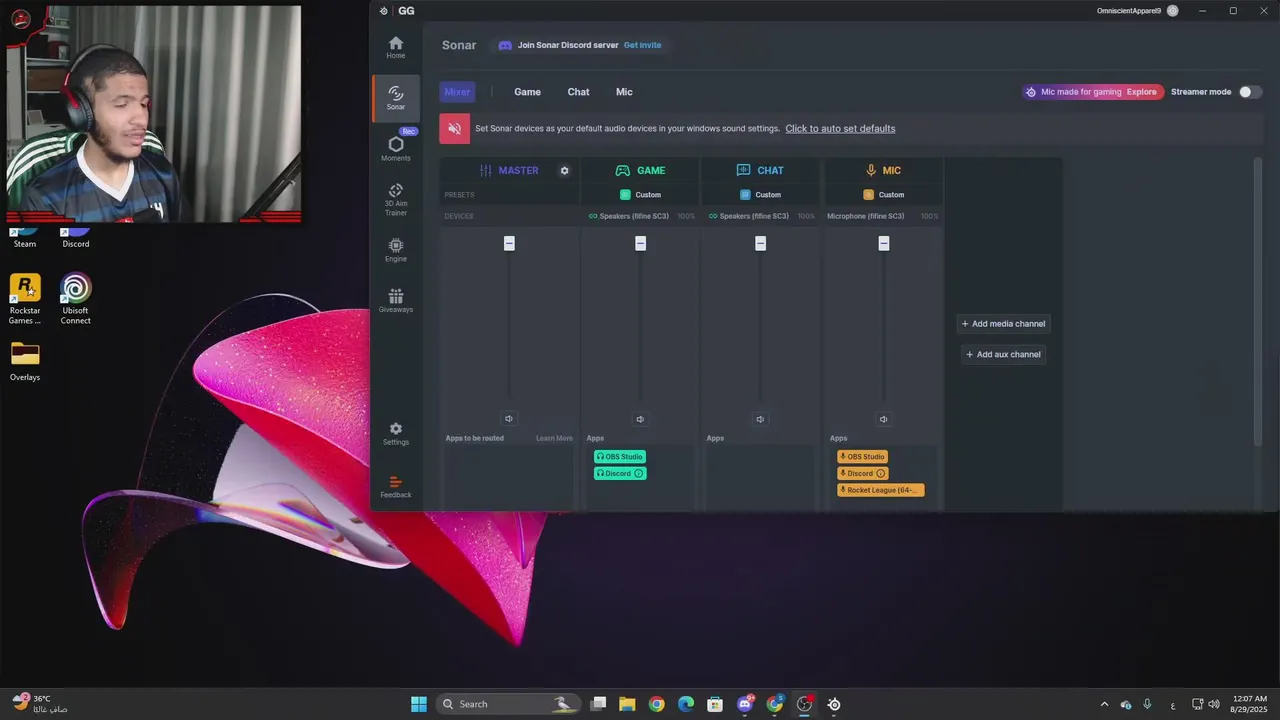Click the Get invite link
The image size is (1280, 720).
(642, 45)
